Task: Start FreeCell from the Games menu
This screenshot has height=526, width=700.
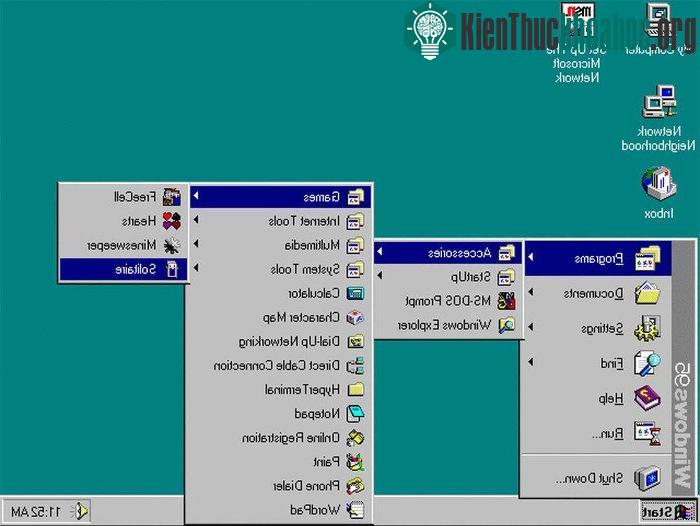Action: 124,197
